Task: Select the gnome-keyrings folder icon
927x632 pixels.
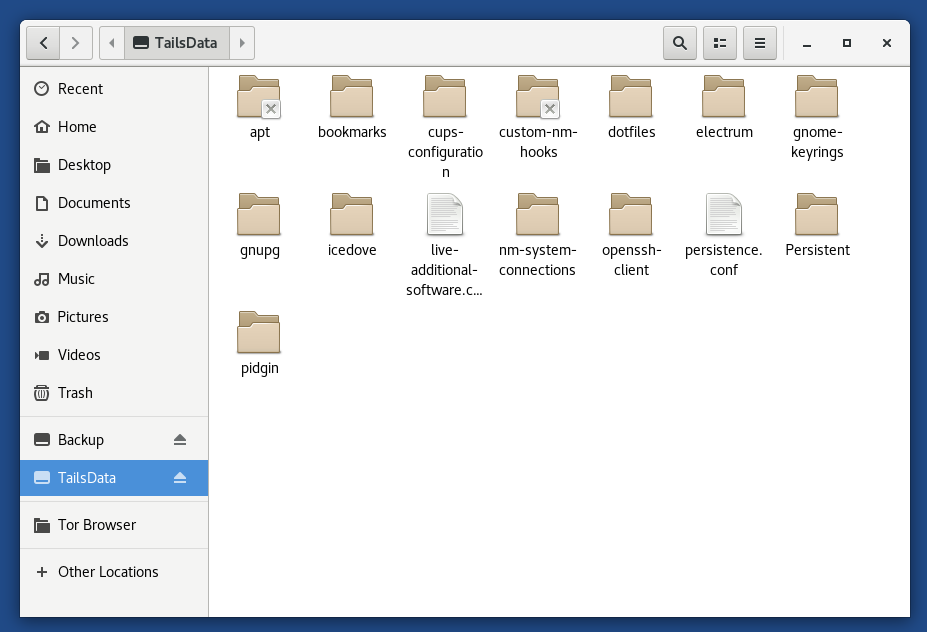Action: 816,96
